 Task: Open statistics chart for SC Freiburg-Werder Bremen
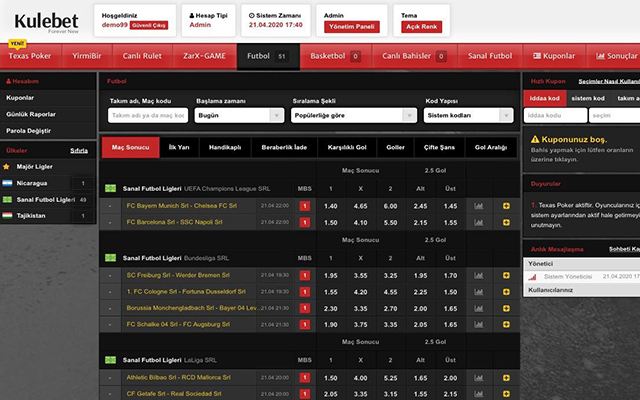coord(478,274)
